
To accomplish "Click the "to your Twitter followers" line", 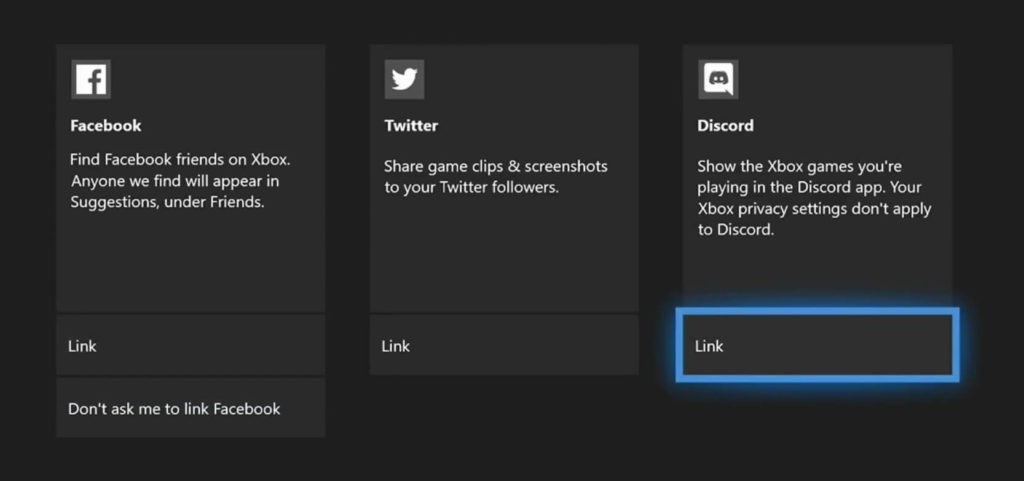I will click(x=472, y=189).
